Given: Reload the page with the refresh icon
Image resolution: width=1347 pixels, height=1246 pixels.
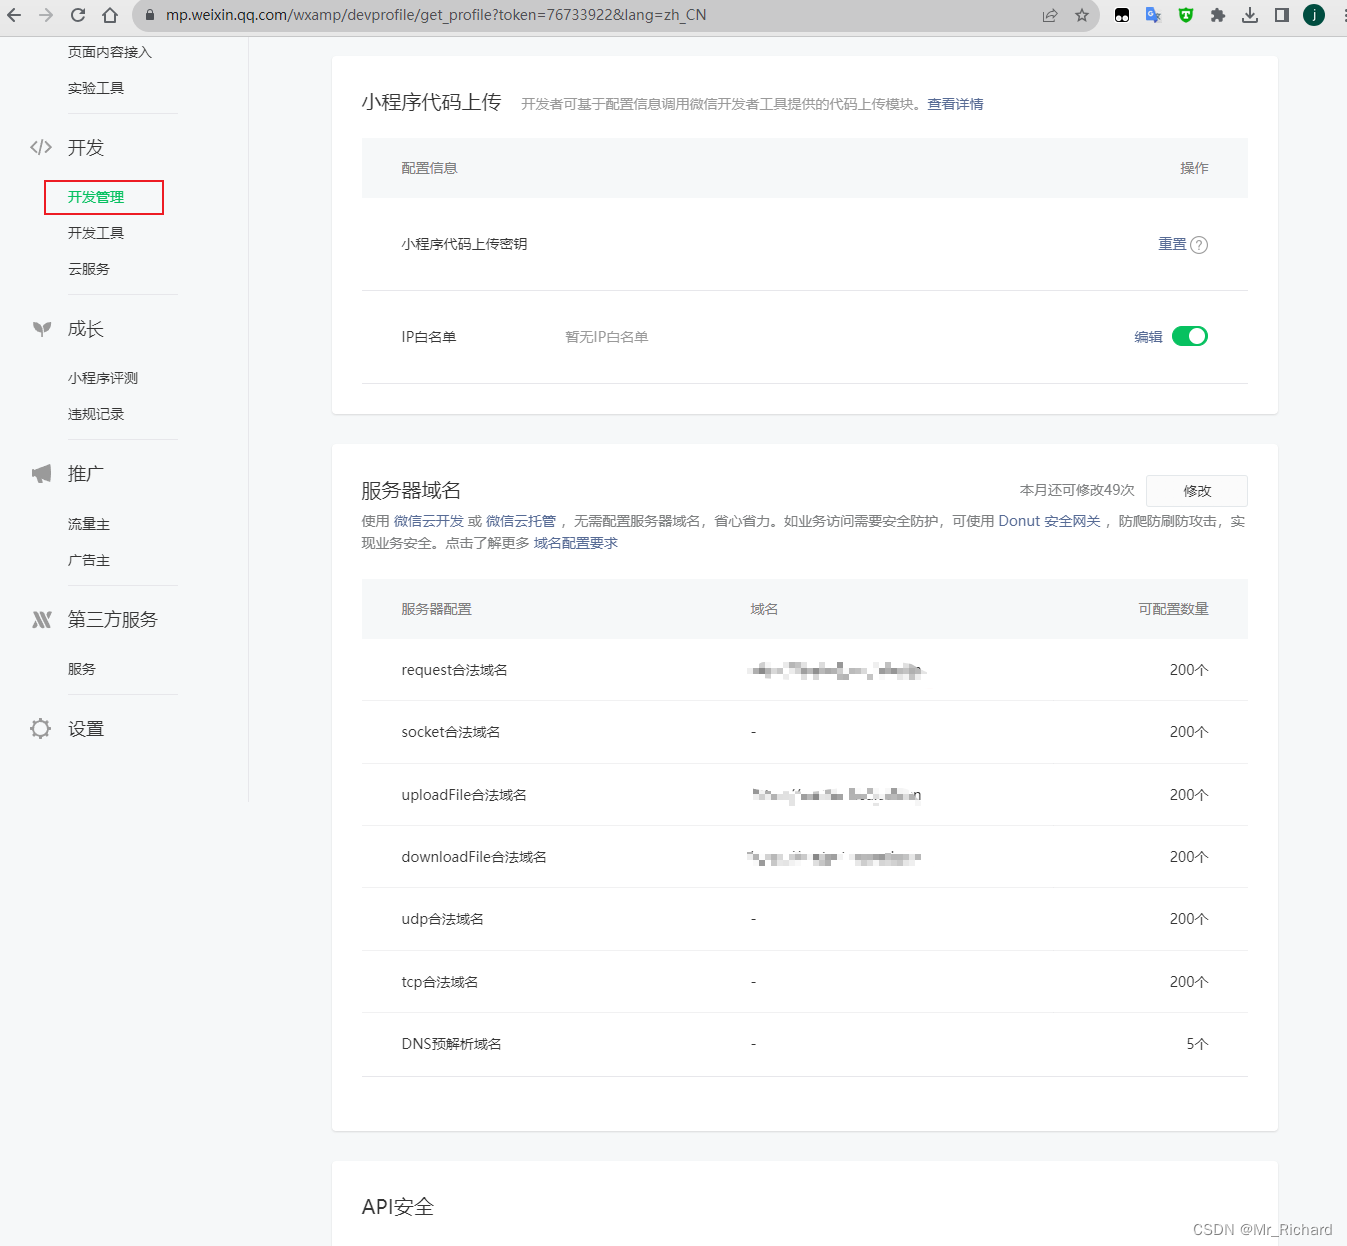Looking at the screenshot, I should (x=78, y=15).
